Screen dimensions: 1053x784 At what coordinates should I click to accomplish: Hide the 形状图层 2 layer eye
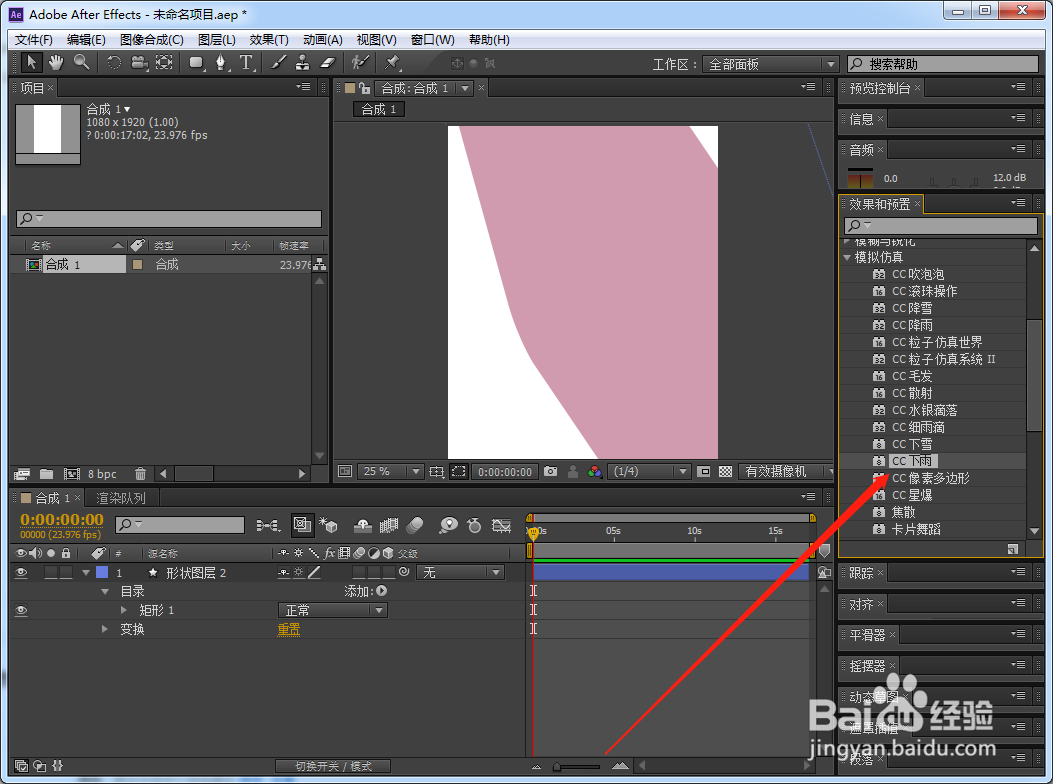21,572
